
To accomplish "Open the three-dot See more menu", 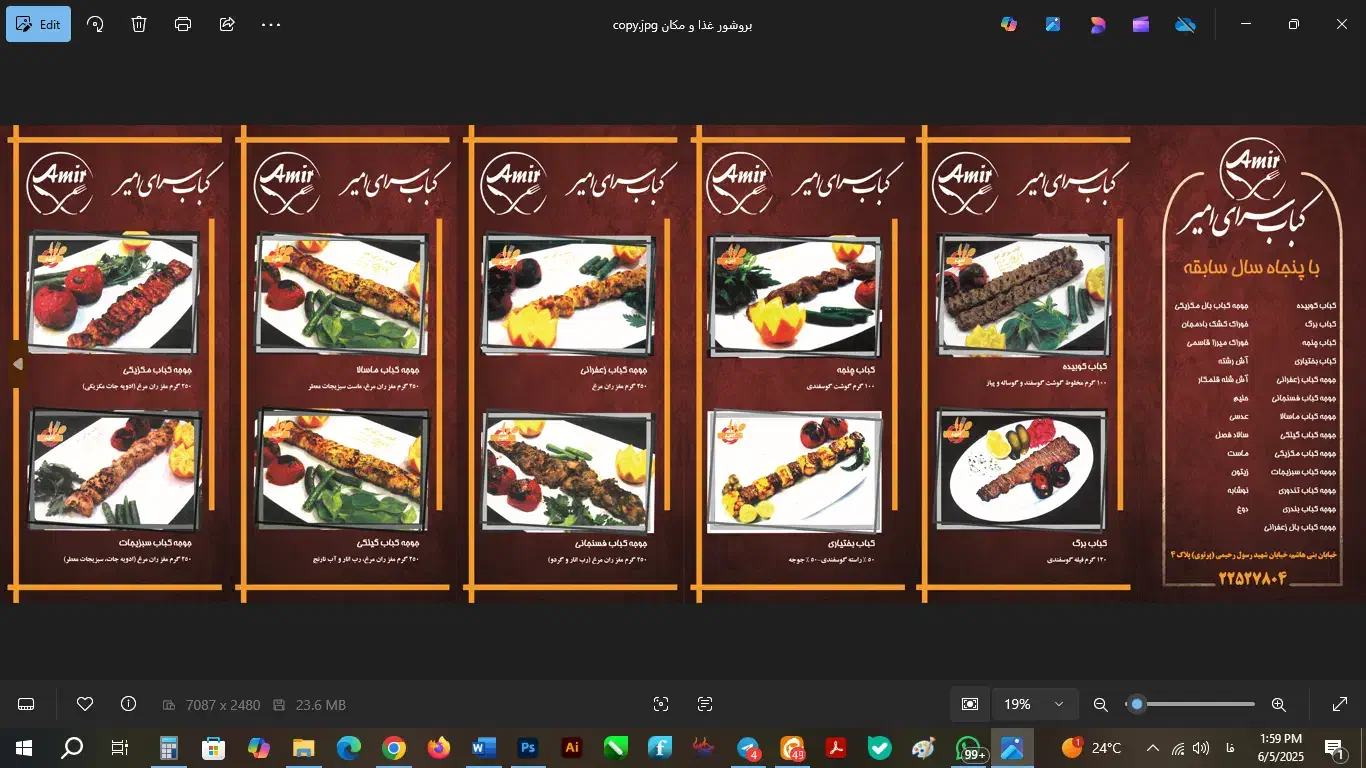I will pyautogui.click(x=271, y=24).
